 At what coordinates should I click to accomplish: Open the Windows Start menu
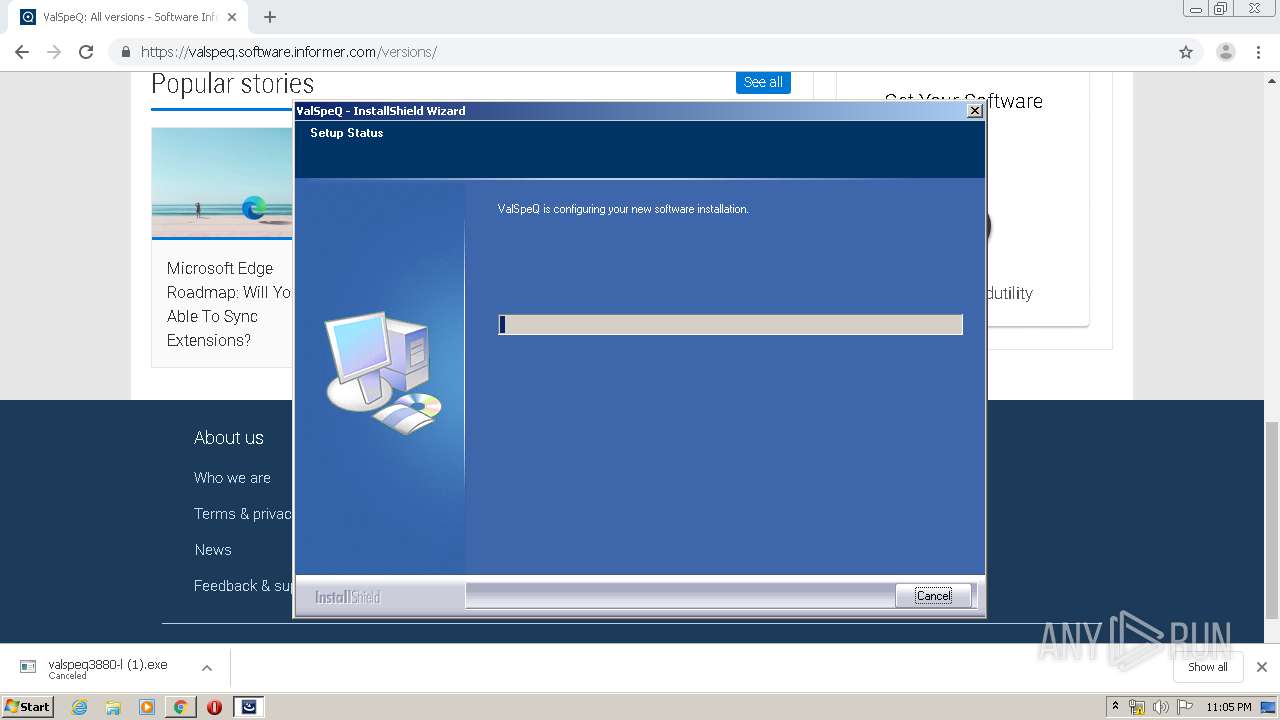point(28,706)
